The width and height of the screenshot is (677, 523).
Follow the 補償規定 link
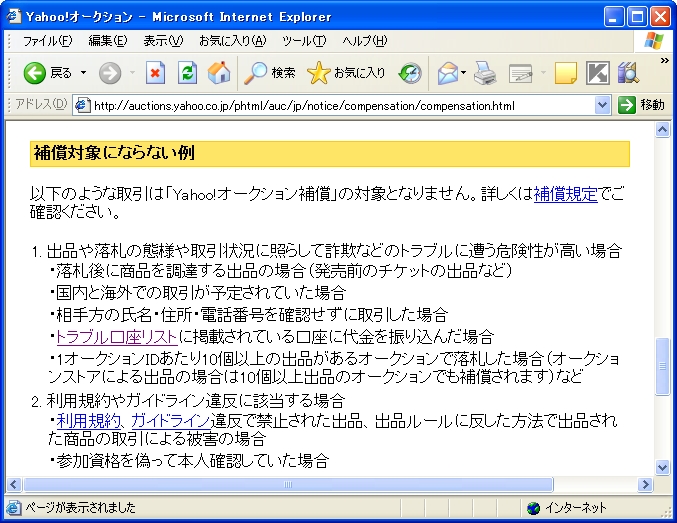566,194
